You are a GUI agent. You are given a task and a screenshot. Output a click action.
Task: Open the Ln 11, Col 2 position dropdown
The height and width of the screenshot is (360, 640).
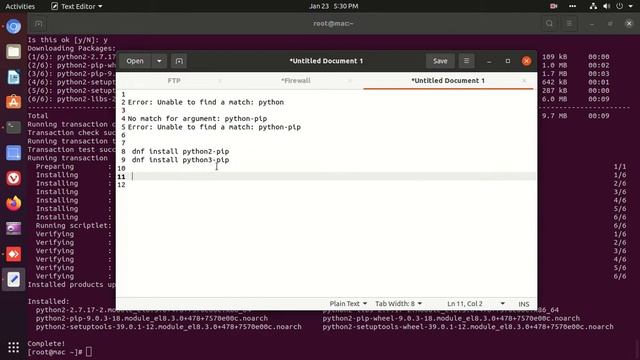point(476,304)
